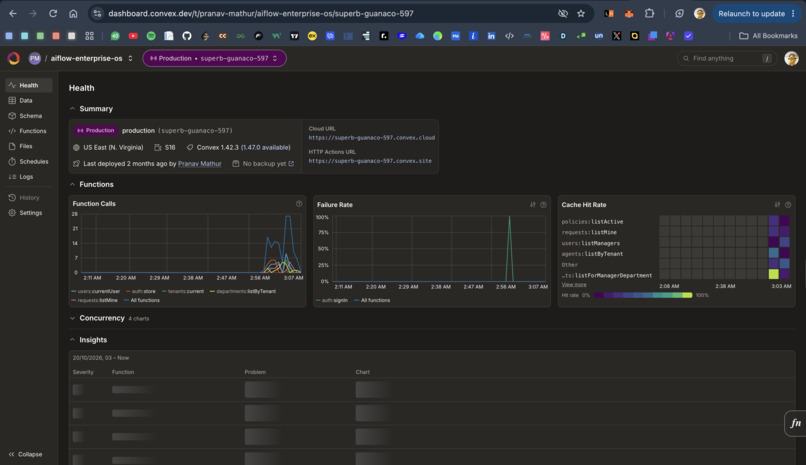
Task: Bookmark this page with star icon
Action: pyautogui.click(x=581, y=14)
